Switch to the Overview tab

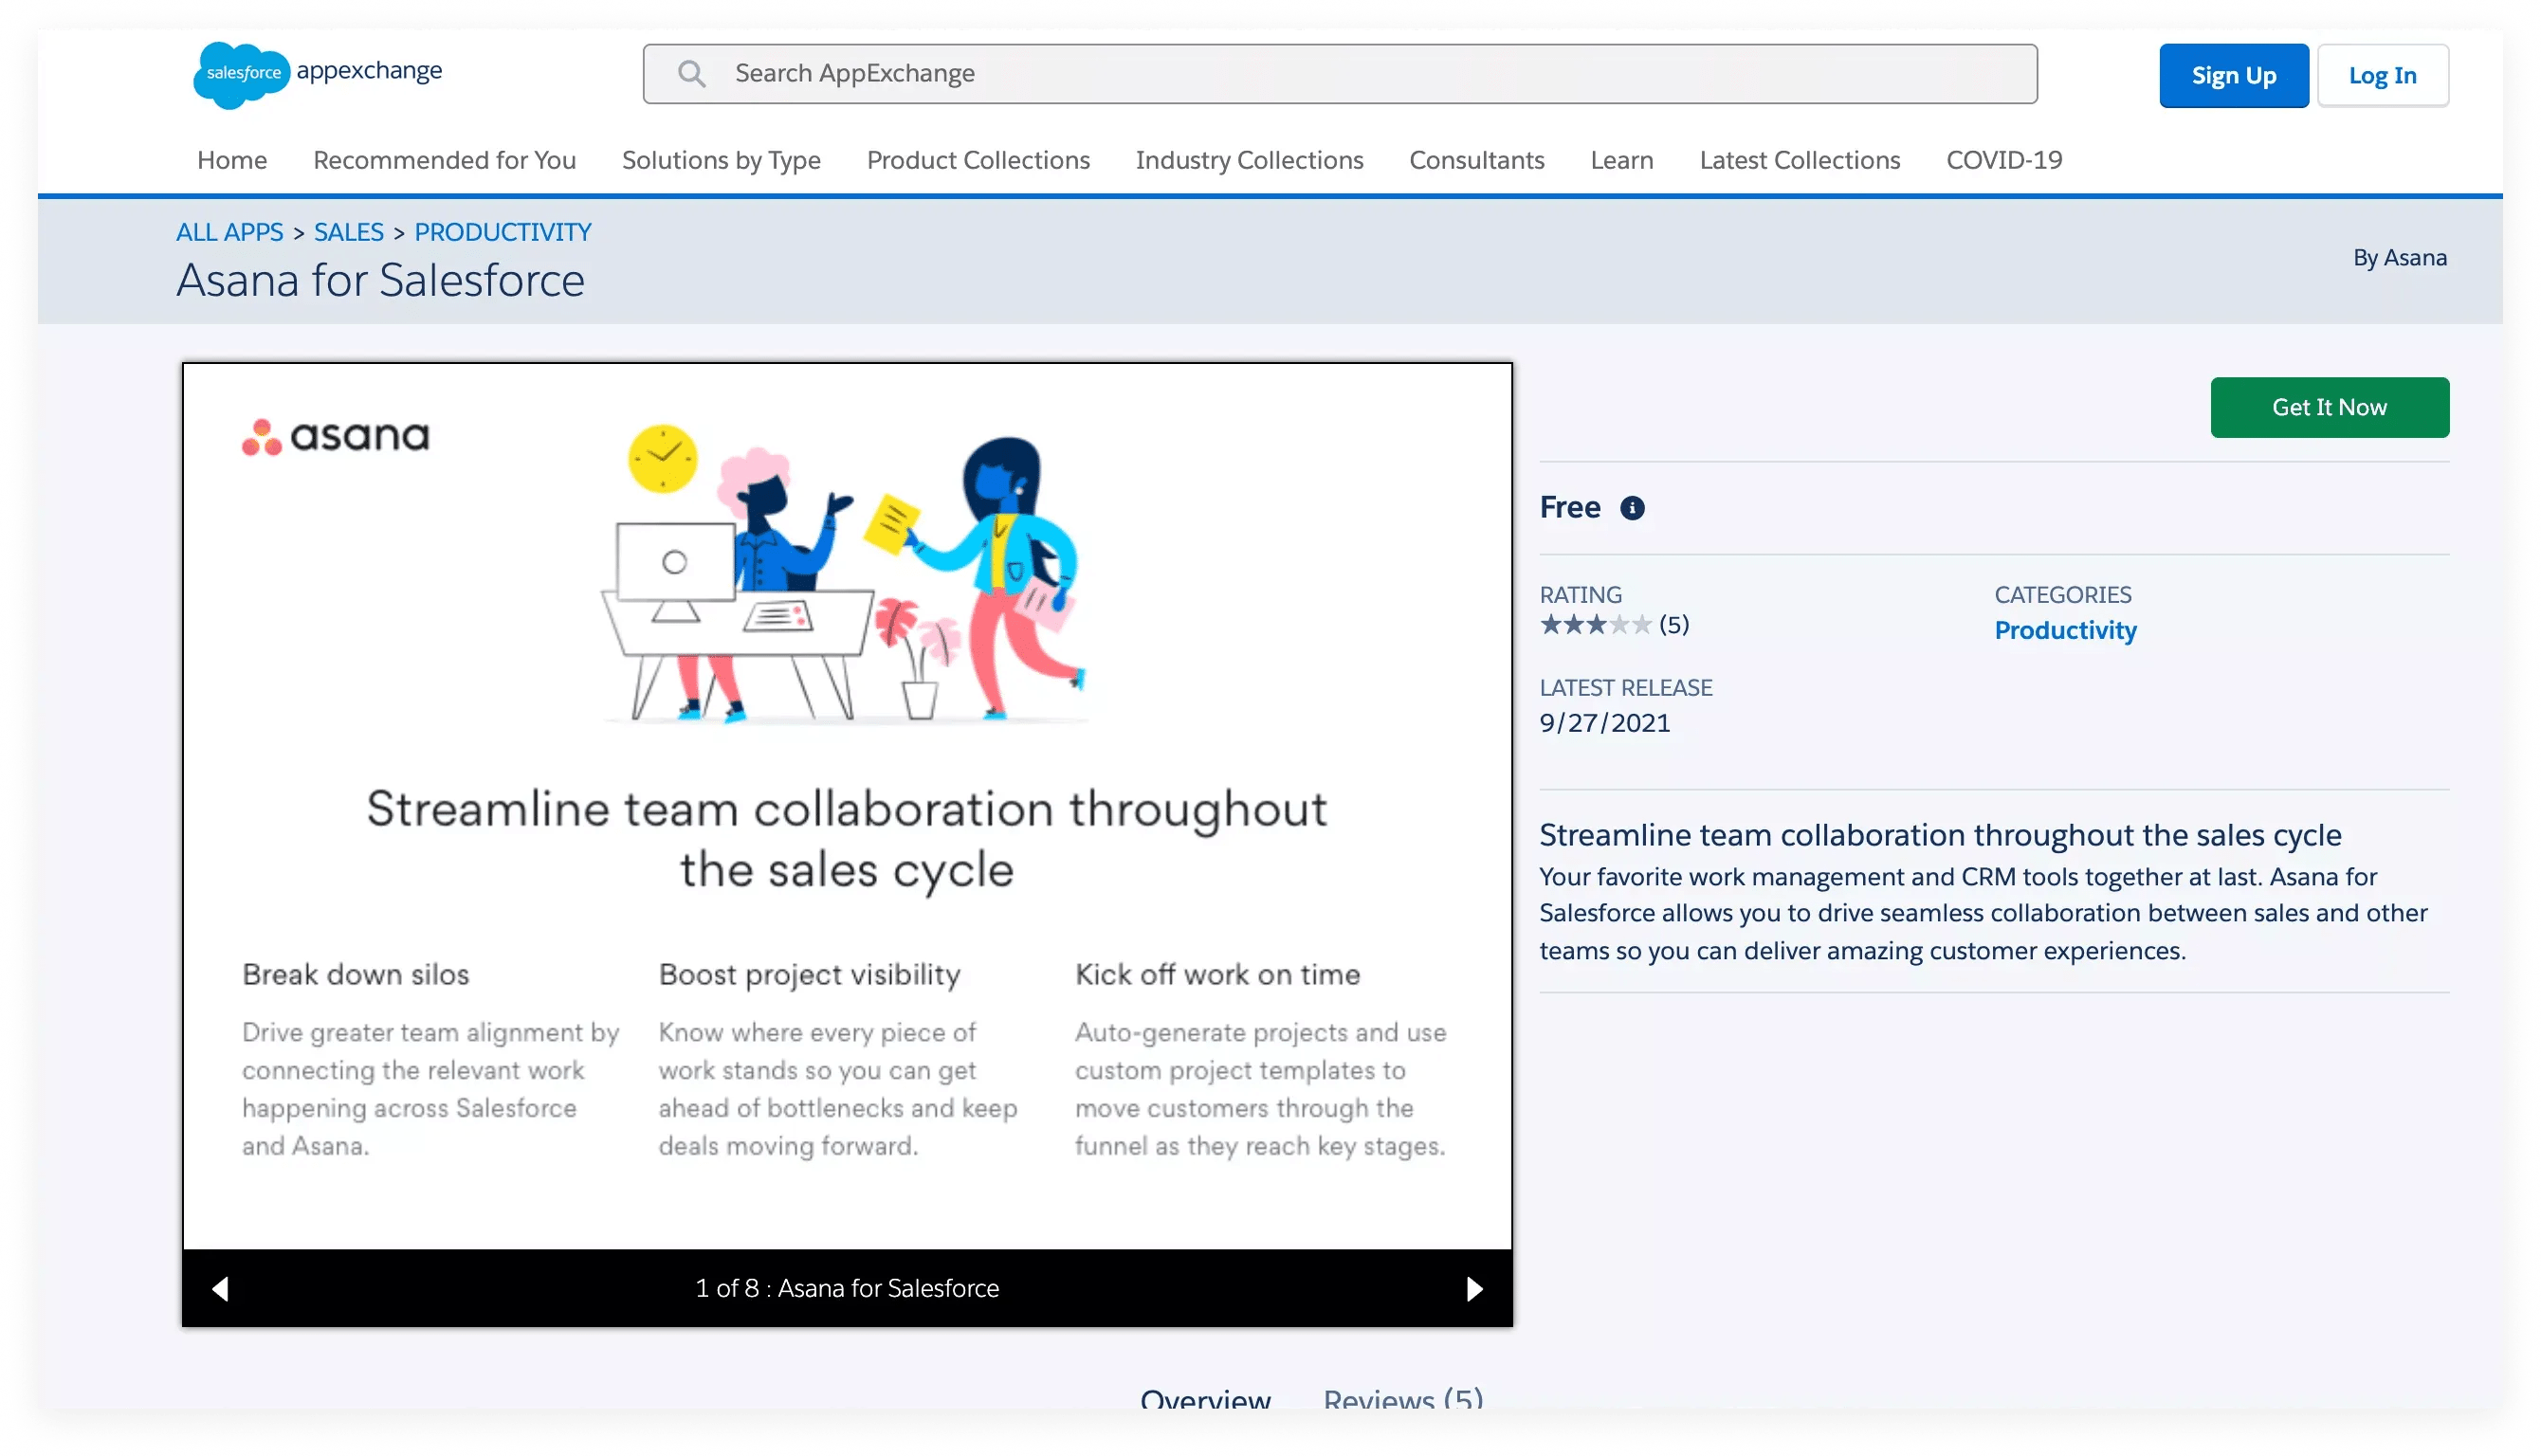(1205, 1400)
